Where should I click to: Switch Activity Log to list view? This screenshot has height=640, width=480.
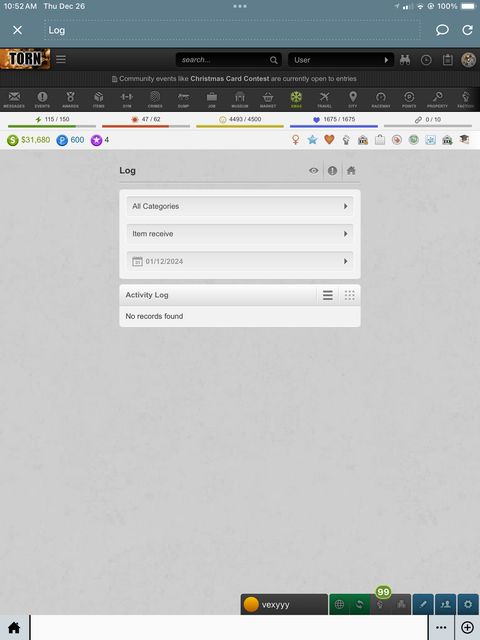pyautogui.click(x=328, y=295)
